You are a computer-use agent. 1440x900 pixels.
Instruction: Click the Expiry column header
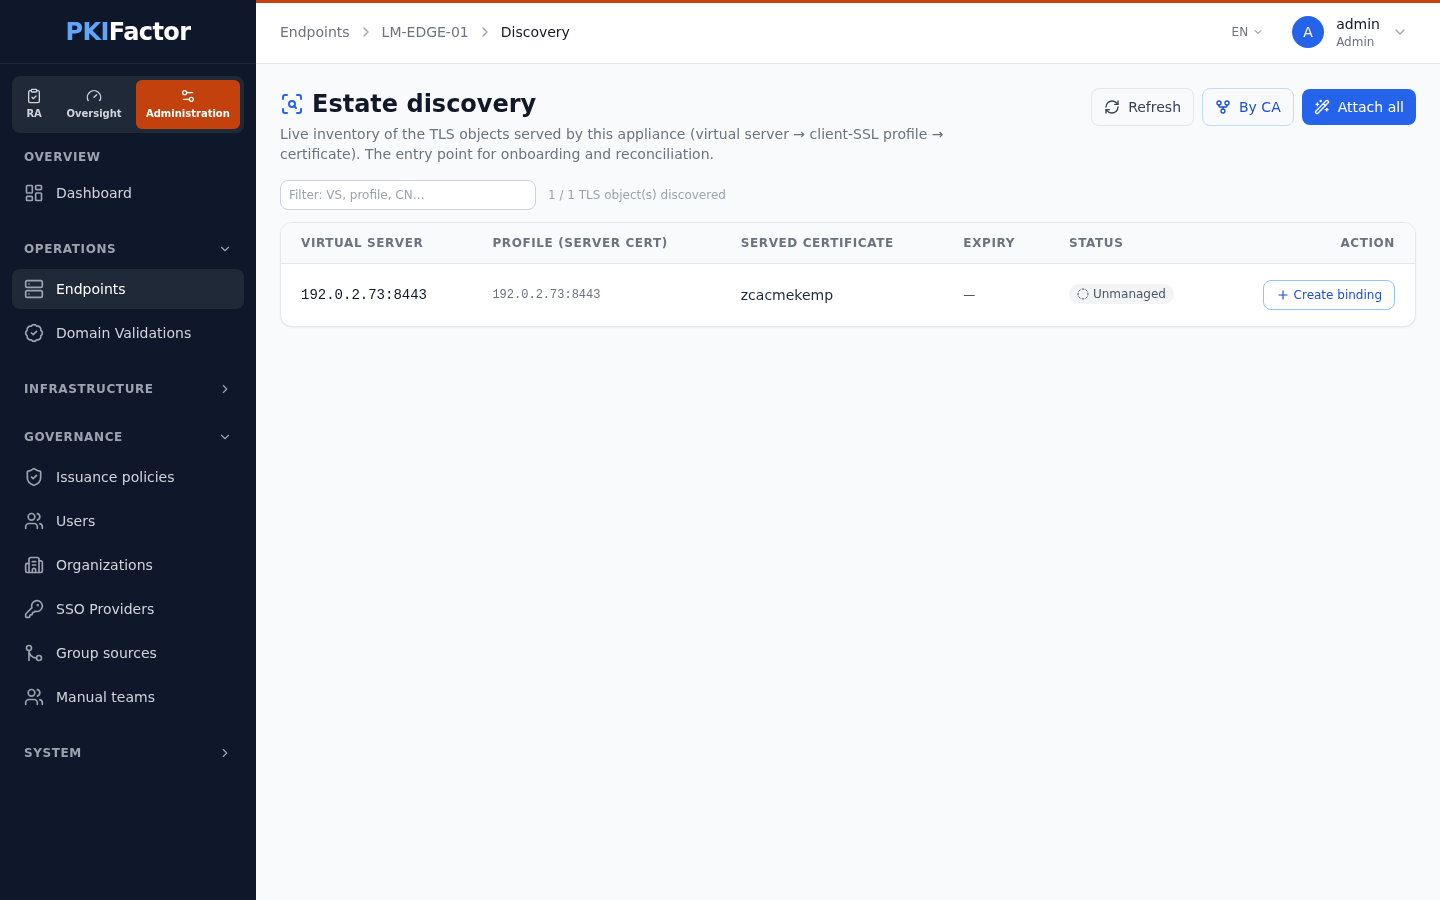[x=989, y=243]
